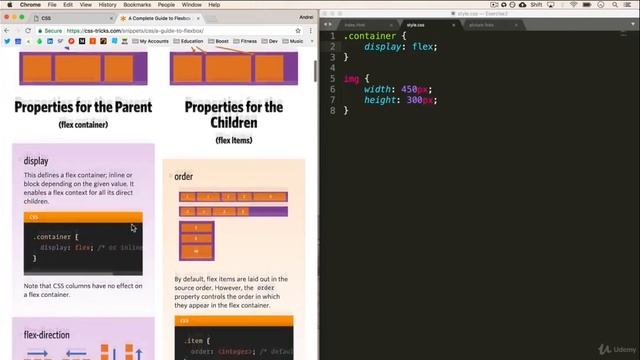Open Spotlight search magnifier
This screenshot has height=360, width=640.
pos(615,5)
